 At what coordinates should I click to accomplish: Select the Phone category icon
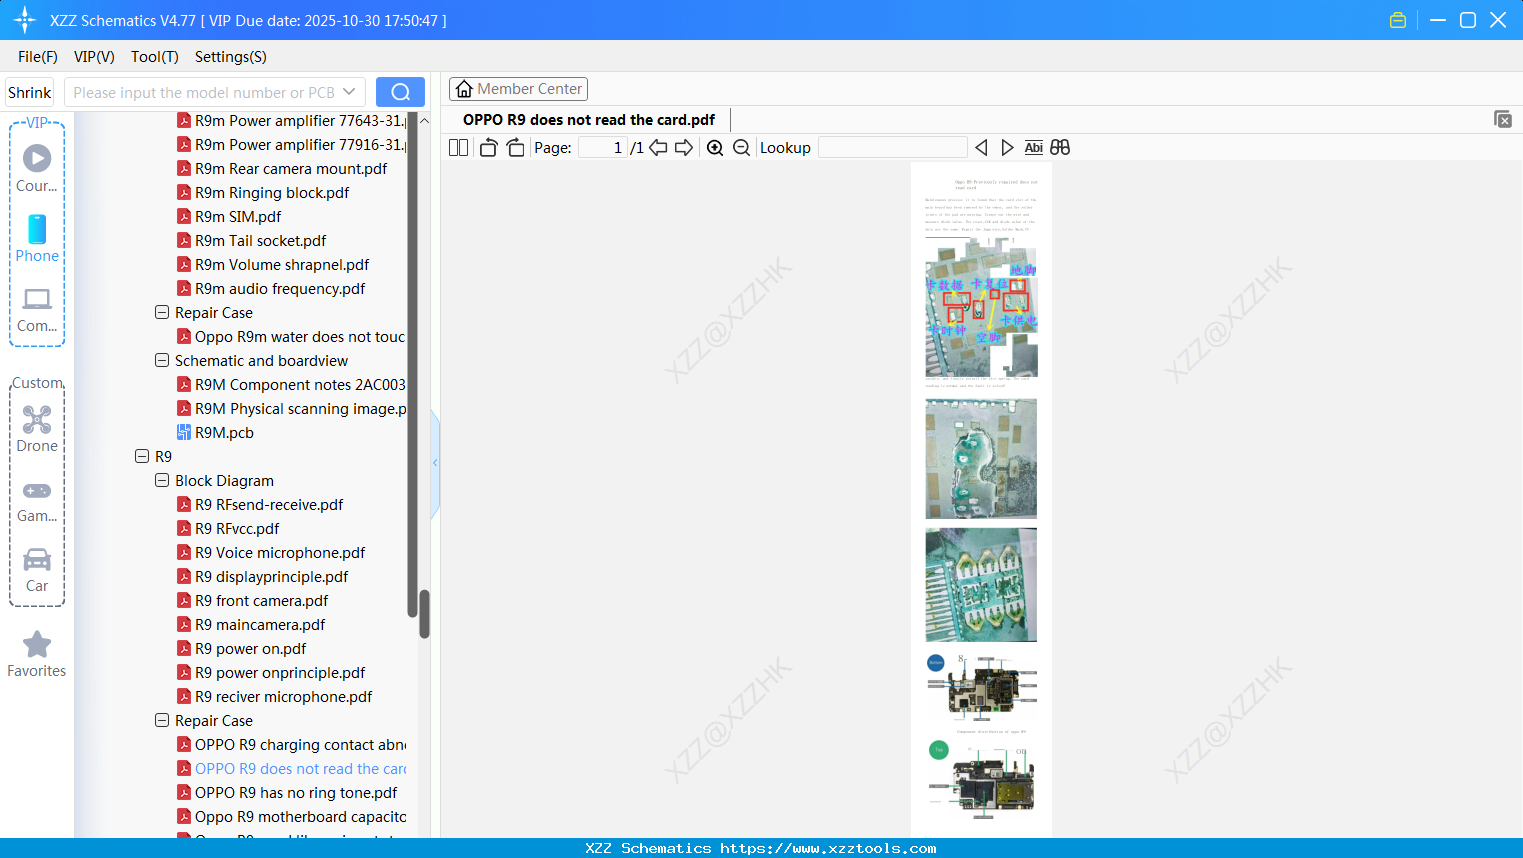[x=37, y=238]
